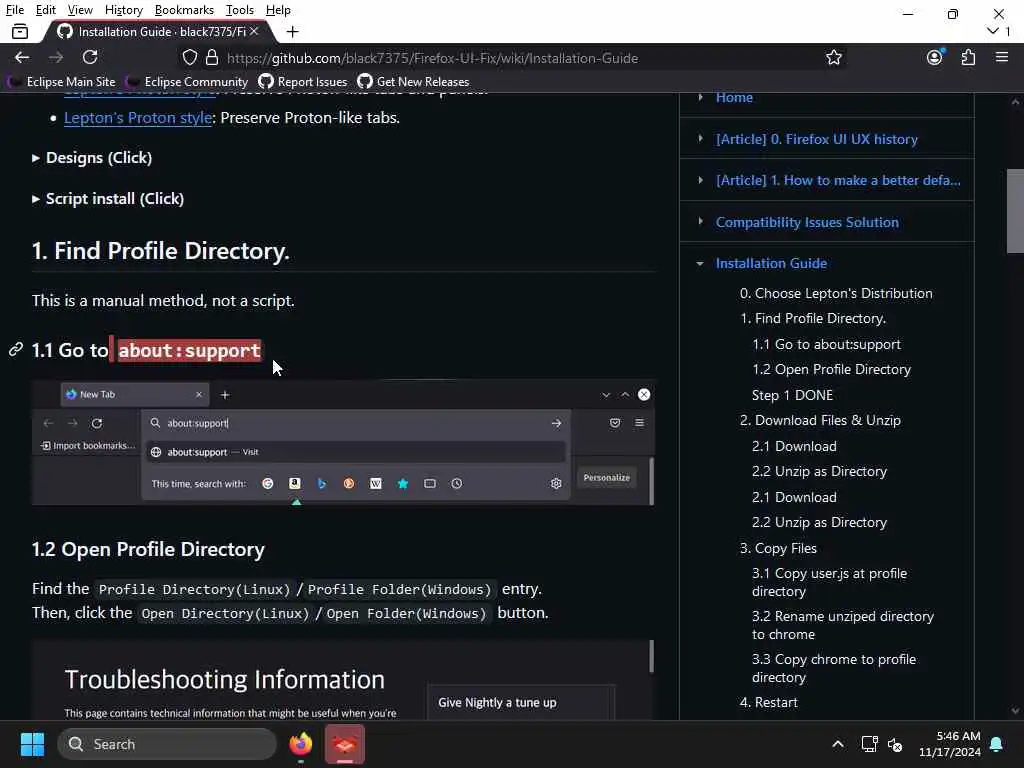The image size is (1024, 768).
Task: Click the page vertical scrollbar thumb
Action: pyautogui.click(x=1015, y=211)
